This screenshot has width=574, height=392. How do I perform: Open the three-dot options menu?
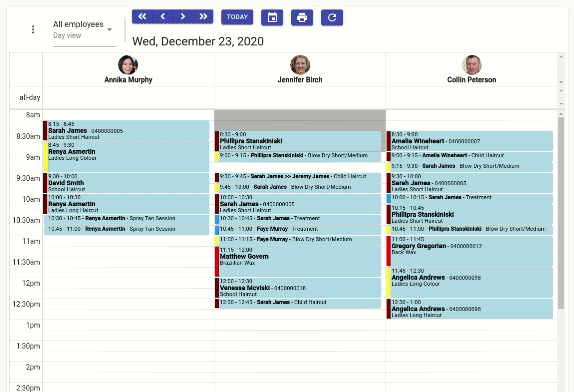click(x=33, y=29)
